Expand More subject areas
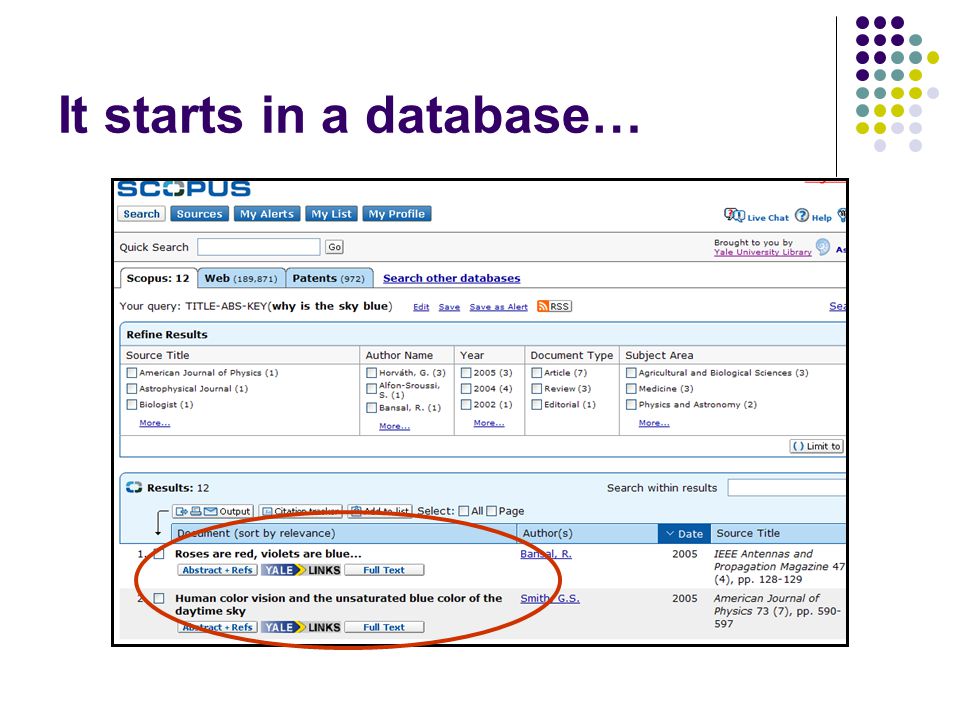The image size is (960, 720). (654, 422)
